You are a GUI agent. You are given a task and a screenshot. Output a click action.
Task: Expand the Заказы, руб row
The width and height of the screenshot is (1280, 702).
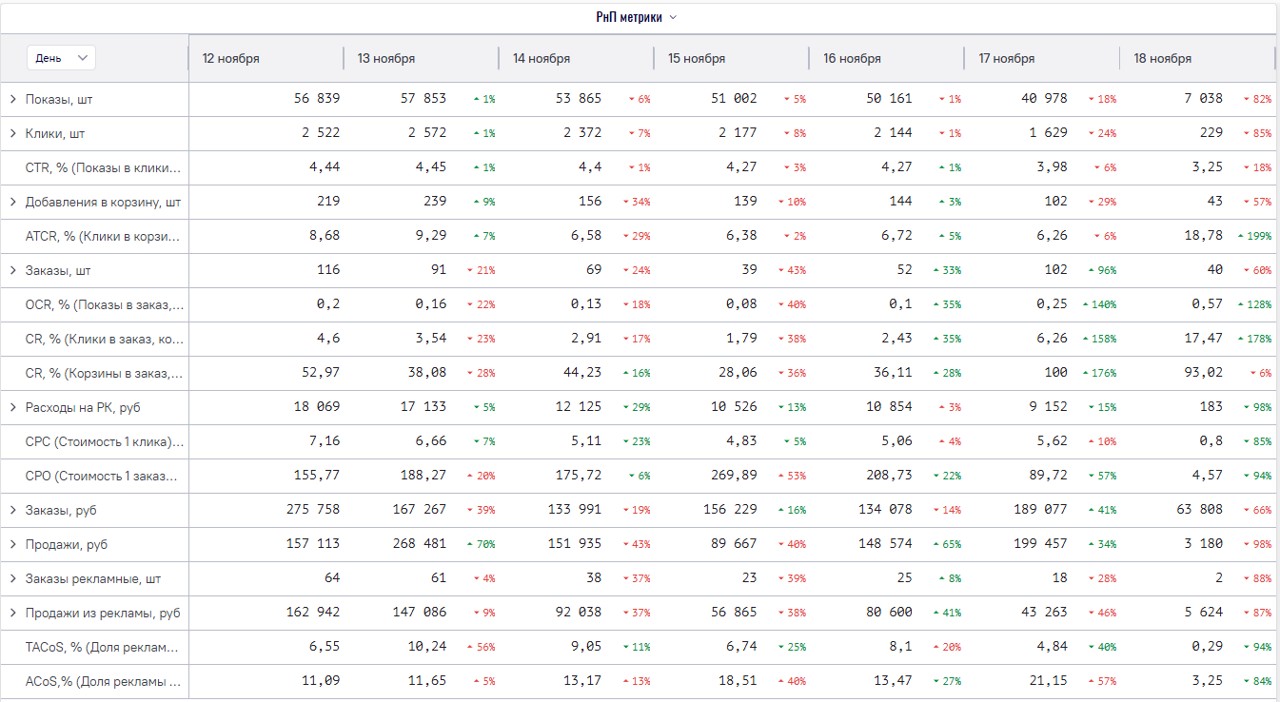point(13,510)
